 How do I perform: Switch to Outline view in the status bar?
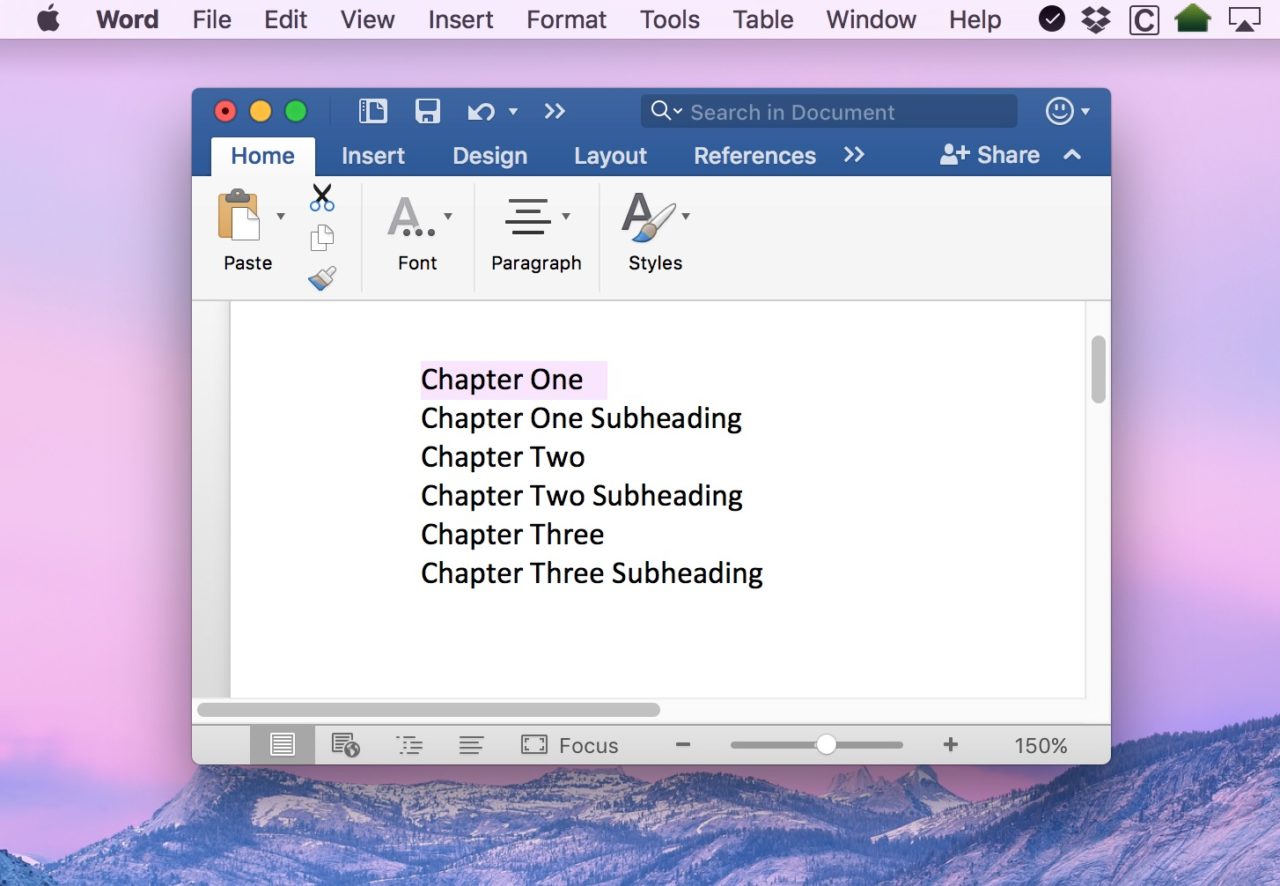(409, 744)
